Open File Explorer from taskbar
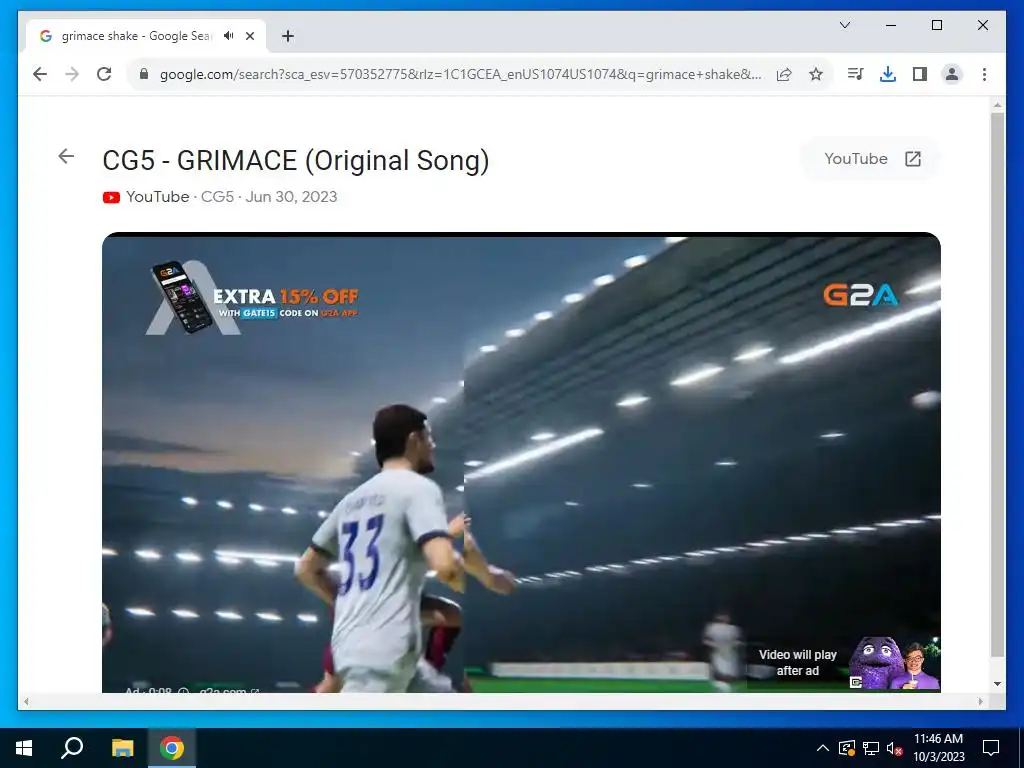 pos(122,748)
